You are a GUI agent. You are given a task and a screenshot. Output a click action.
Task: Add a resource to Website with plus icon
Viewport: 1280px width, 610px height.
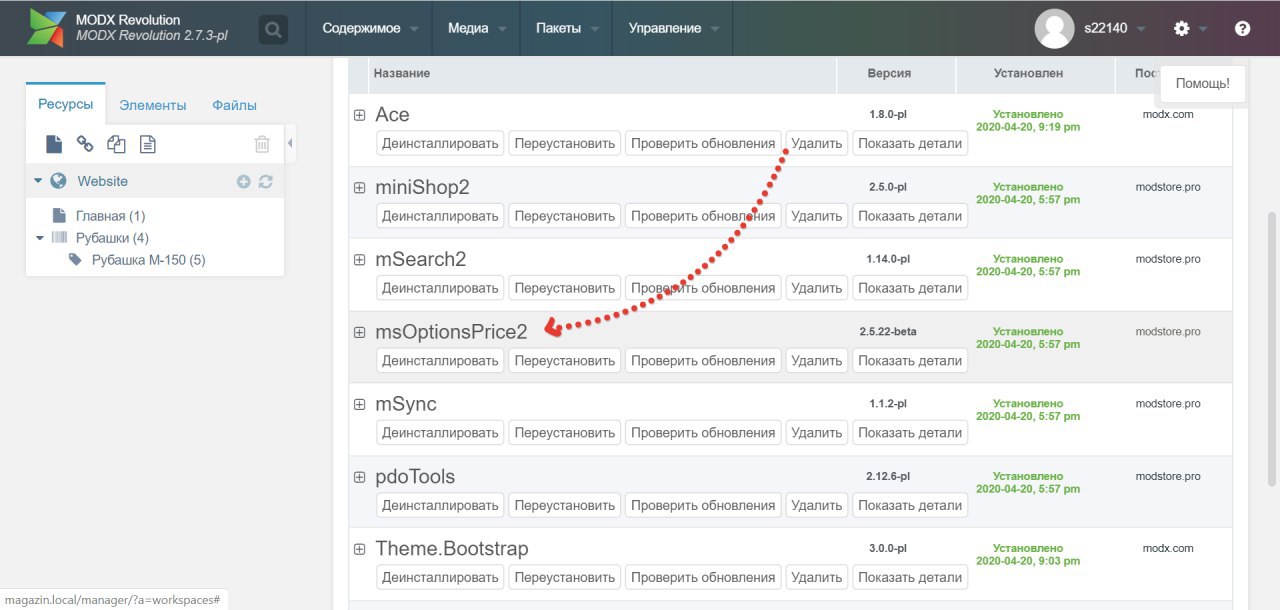(x=243, y=181)
